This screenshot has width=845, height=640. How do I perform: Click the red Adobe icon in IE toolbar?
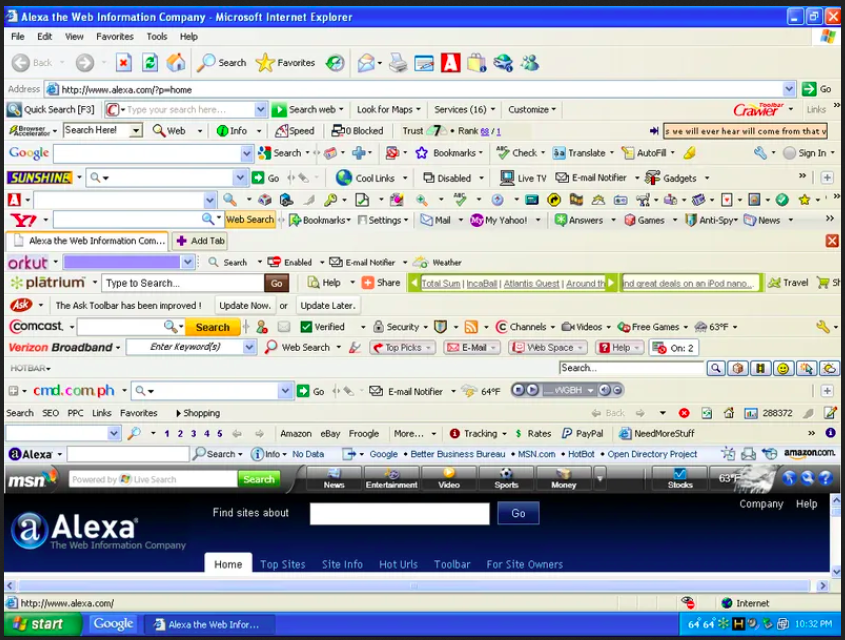[451, 63]
